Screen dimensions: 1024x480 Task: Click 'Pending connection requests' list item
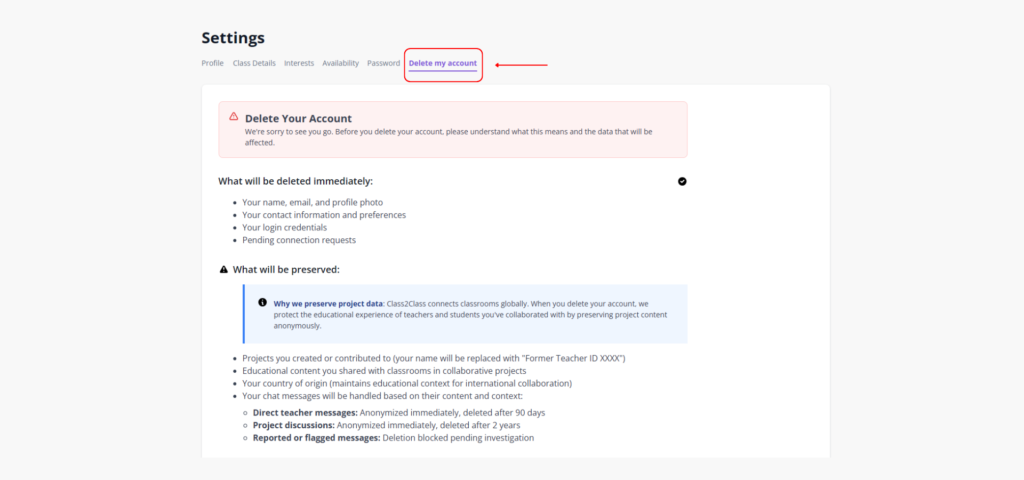click(298, 240)
